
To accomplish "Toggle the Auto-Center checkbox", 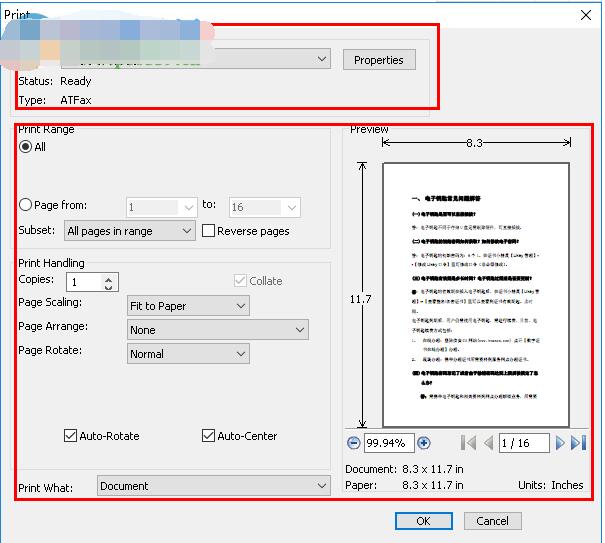I will [x=208, y=436].
